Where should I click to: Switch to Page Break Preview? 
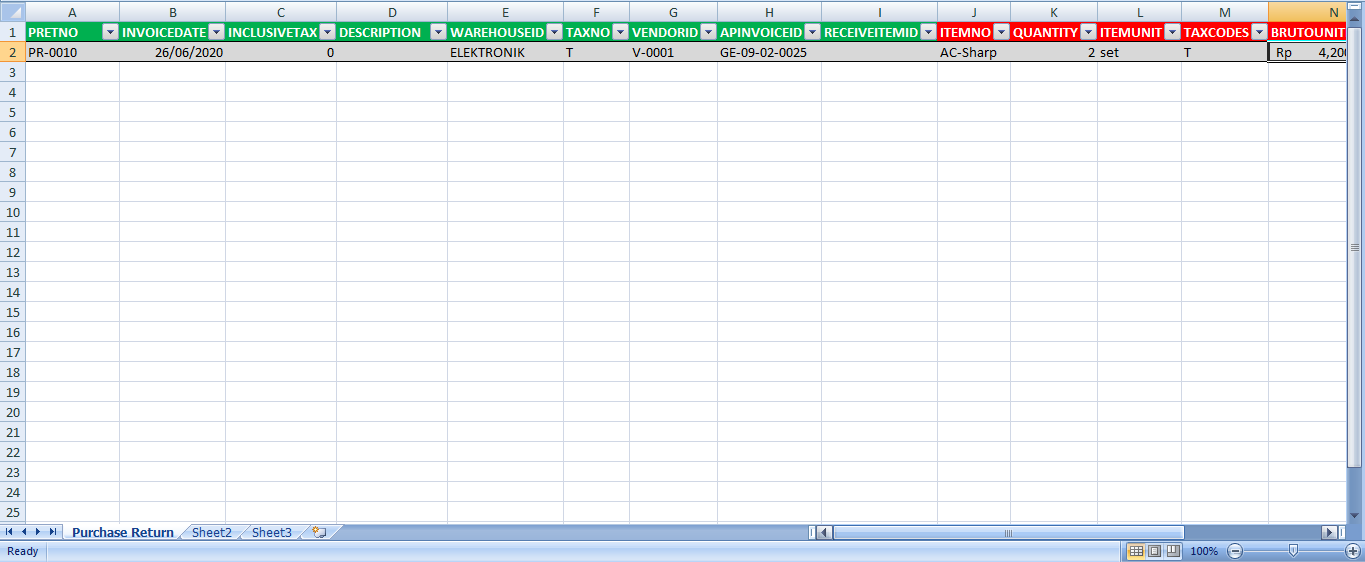click(1172, 551)
